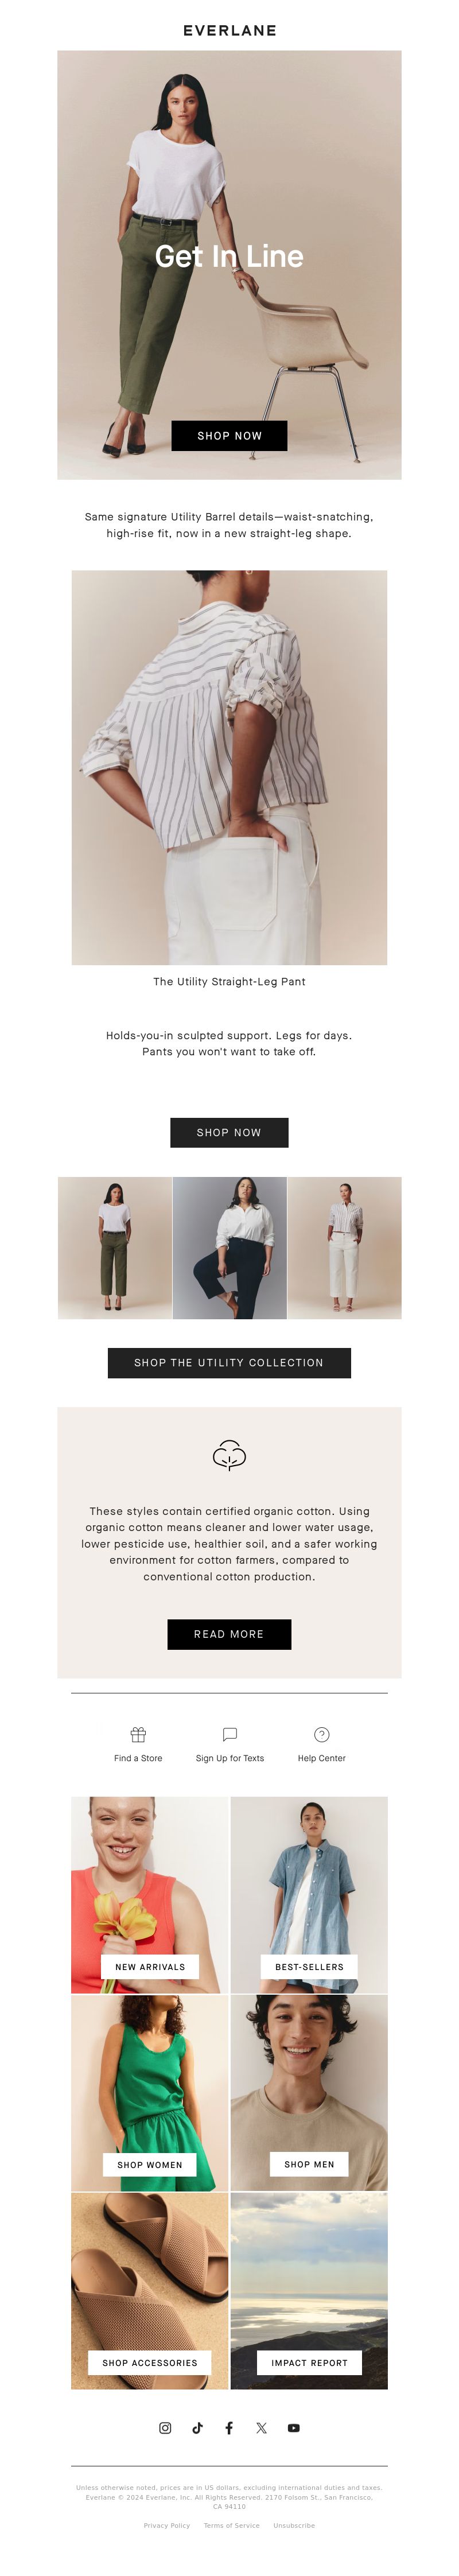The width and height of the screenshot is (459, 2576).
Task: Click the Read More button
Action: pos(229,1633)
